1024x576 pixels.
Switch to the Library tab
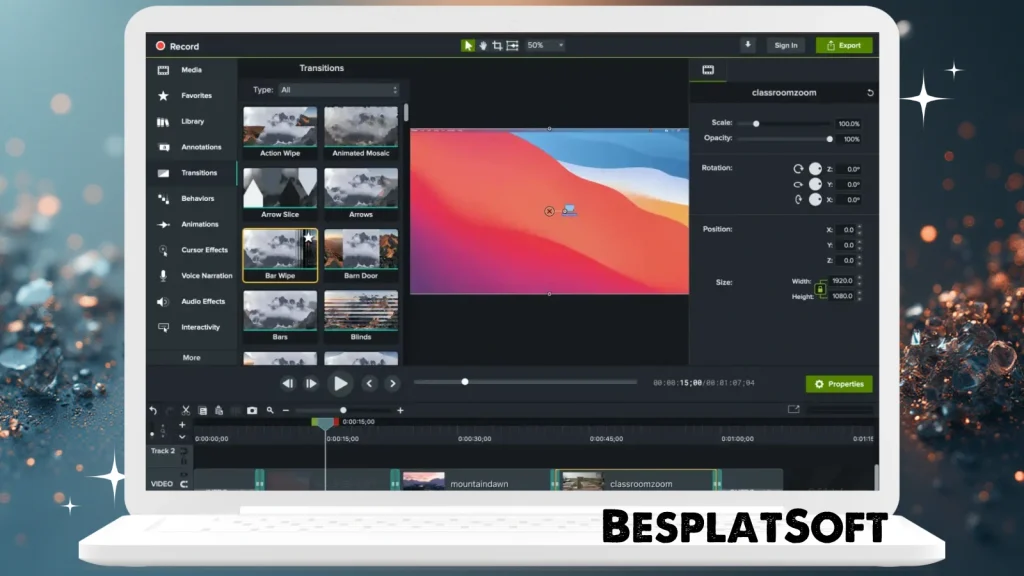click(191, 121)
